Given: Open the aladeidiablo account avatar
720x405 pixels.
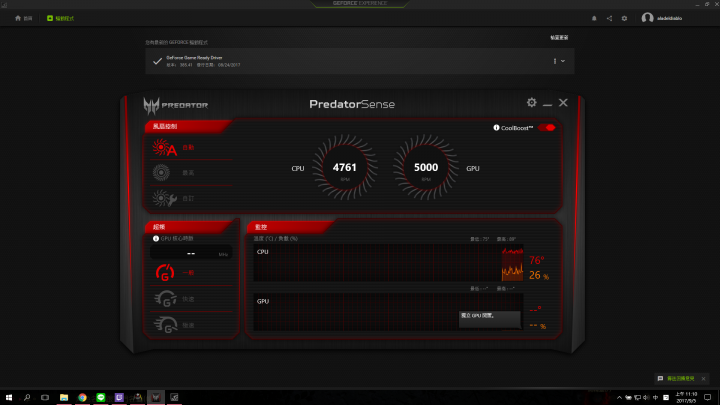Looking at the screenshot, I should click(x=647, y=18).
